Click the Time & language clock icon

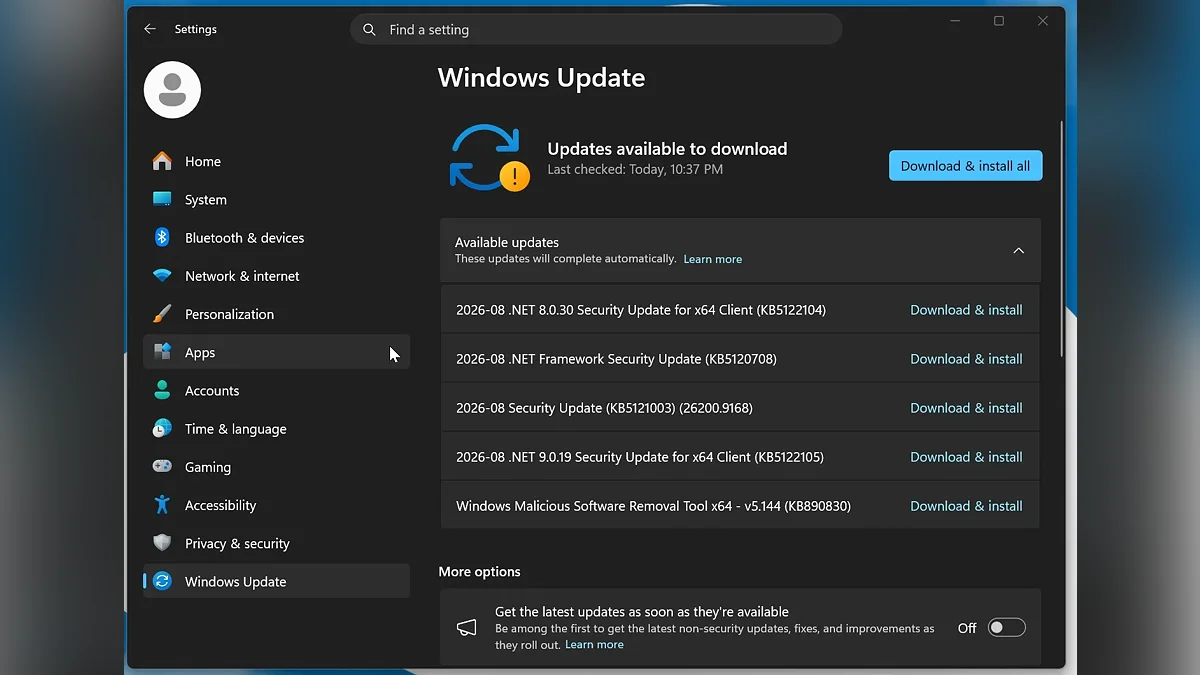pyautogui.click(x=162, y=428)
